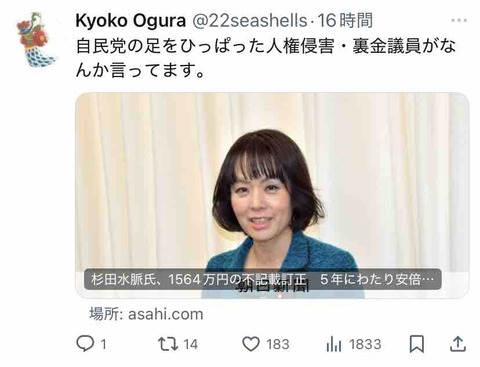Image resolution: width=480 pixels, height=367 pixels.
Task: Click the repost arrows icon
Action: pyautogui.click(x=168, y=344)
